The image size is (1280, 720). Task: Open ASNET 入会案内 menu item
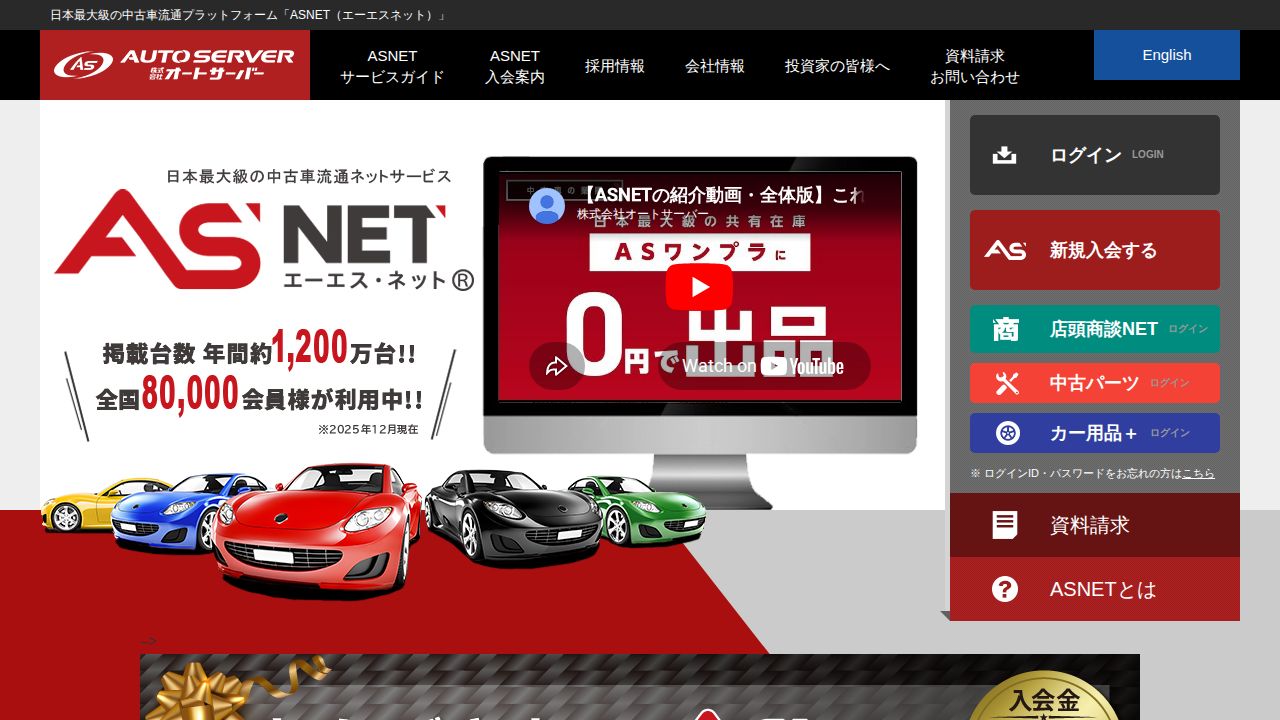515,66
